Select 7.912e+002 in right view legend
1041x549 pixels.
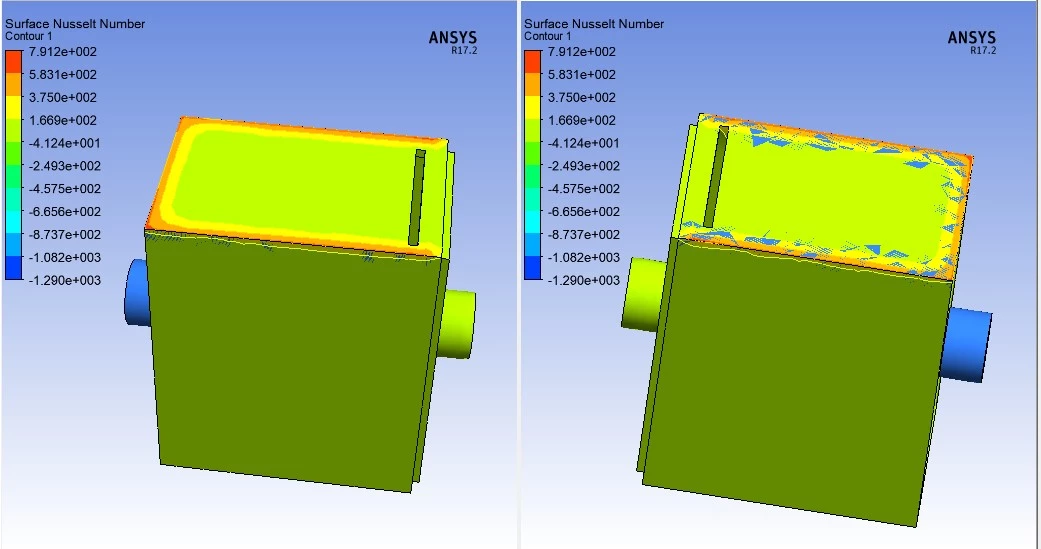(582, 52)
